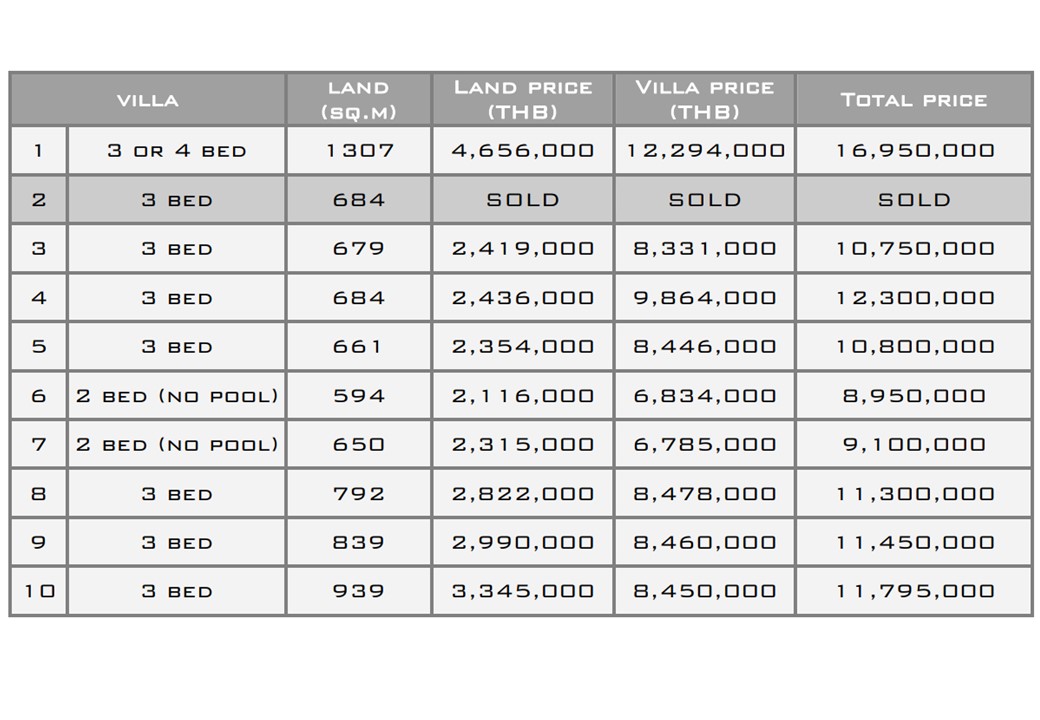
Task: Click villa 9 land price 2,990,000
Action: [x=523, y=542]
